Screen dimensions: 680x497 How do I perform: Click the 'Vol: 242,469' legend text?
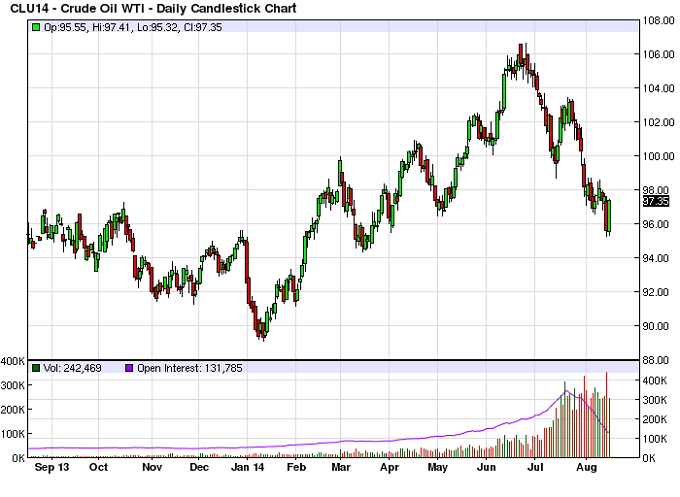point(72,368)
